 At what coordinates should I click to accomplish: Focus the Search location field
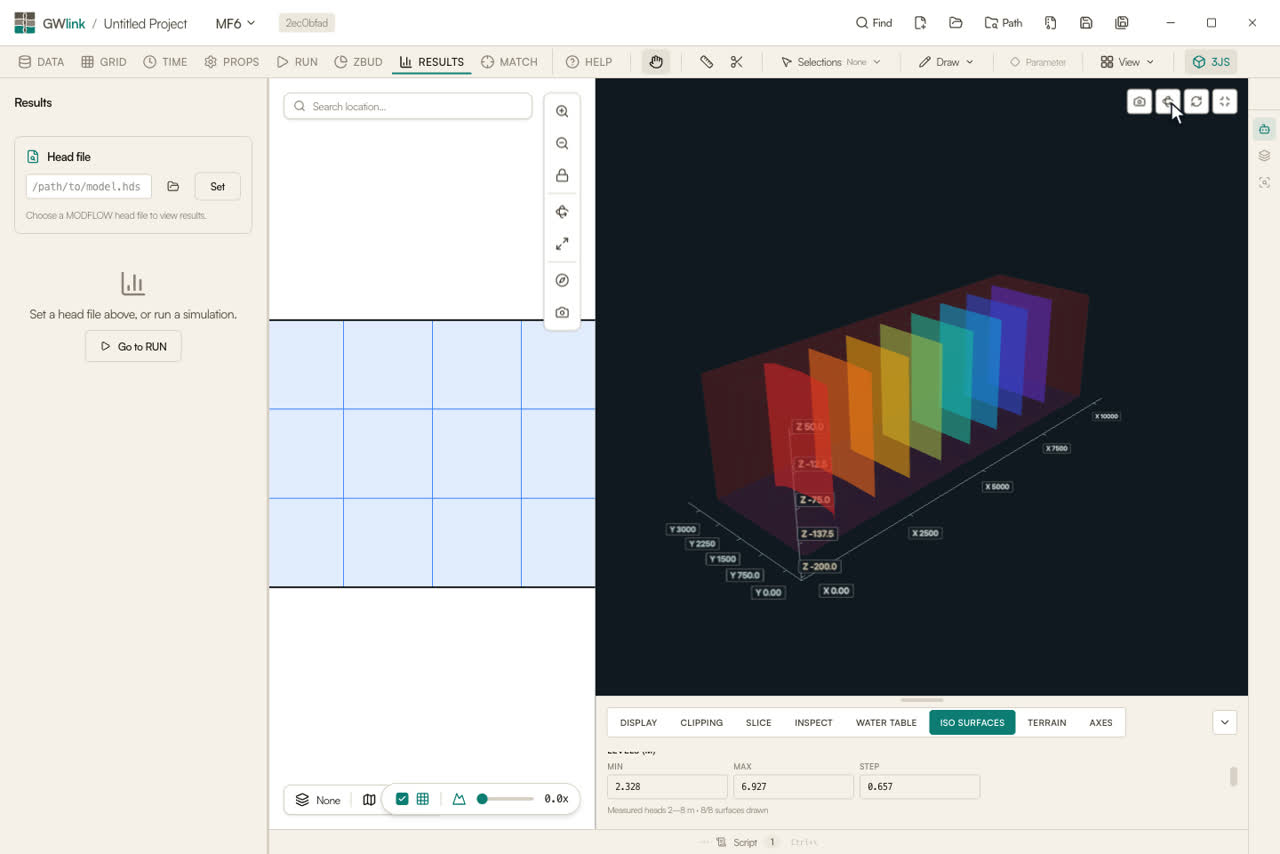[x=408, y=106]
